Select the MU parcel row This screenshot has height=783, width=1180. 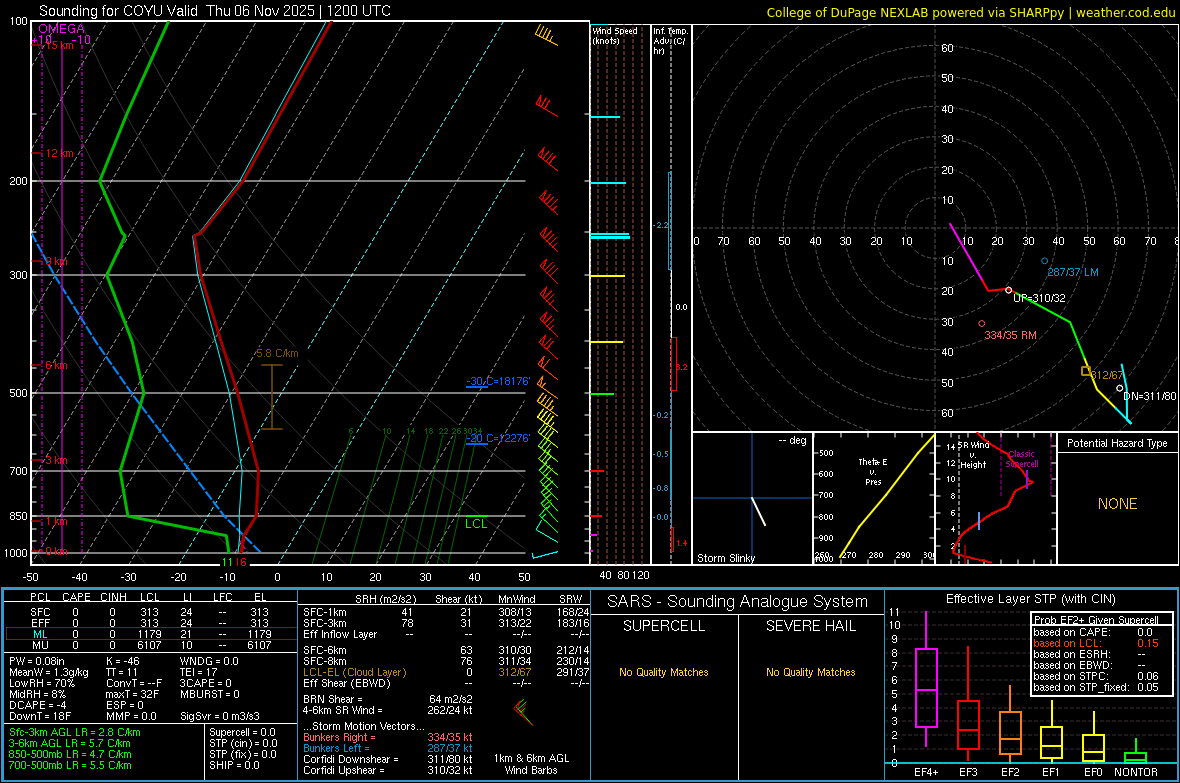pyautogui.click(x=149, y=645)
